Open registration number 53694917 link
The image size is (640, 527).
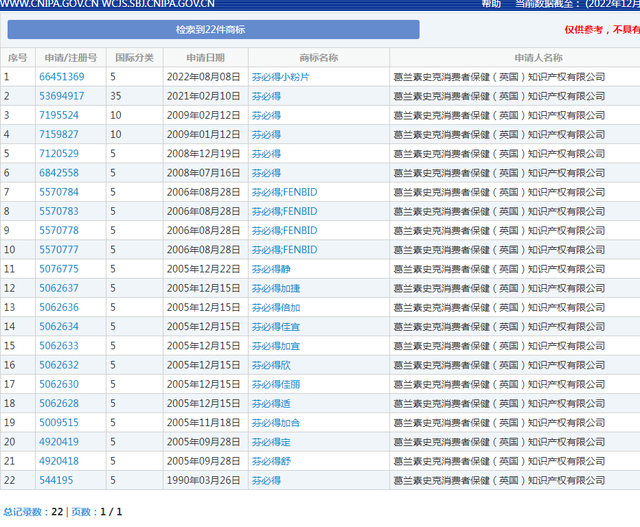coord(62,96)
